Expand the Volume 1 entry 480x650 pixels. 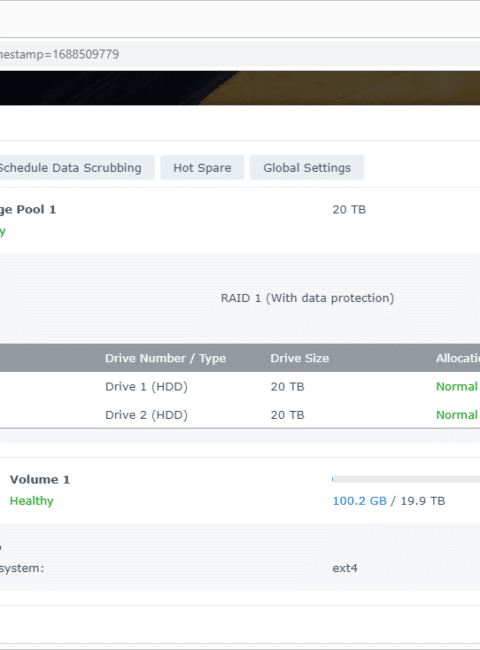(40, 480)
